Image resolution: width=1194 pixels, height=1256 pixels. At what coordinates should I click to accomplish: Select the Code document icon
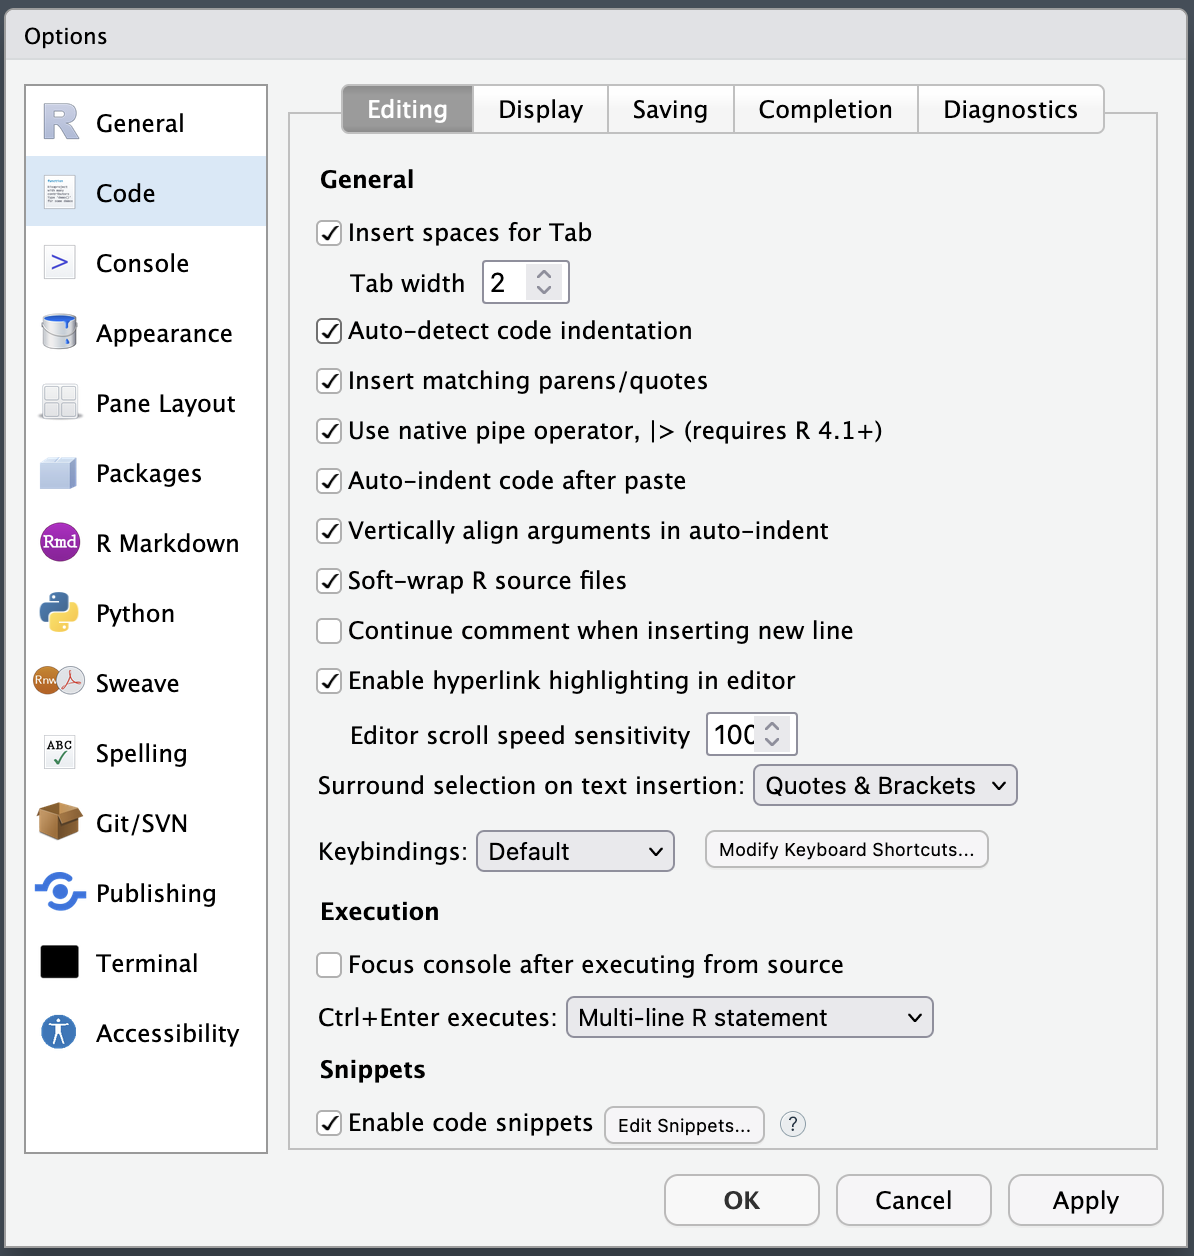[x=60, y=192]
